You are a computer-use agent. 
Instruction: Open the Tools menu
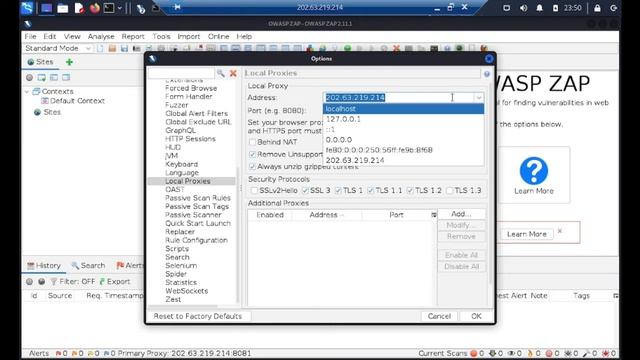pos(161,36)
